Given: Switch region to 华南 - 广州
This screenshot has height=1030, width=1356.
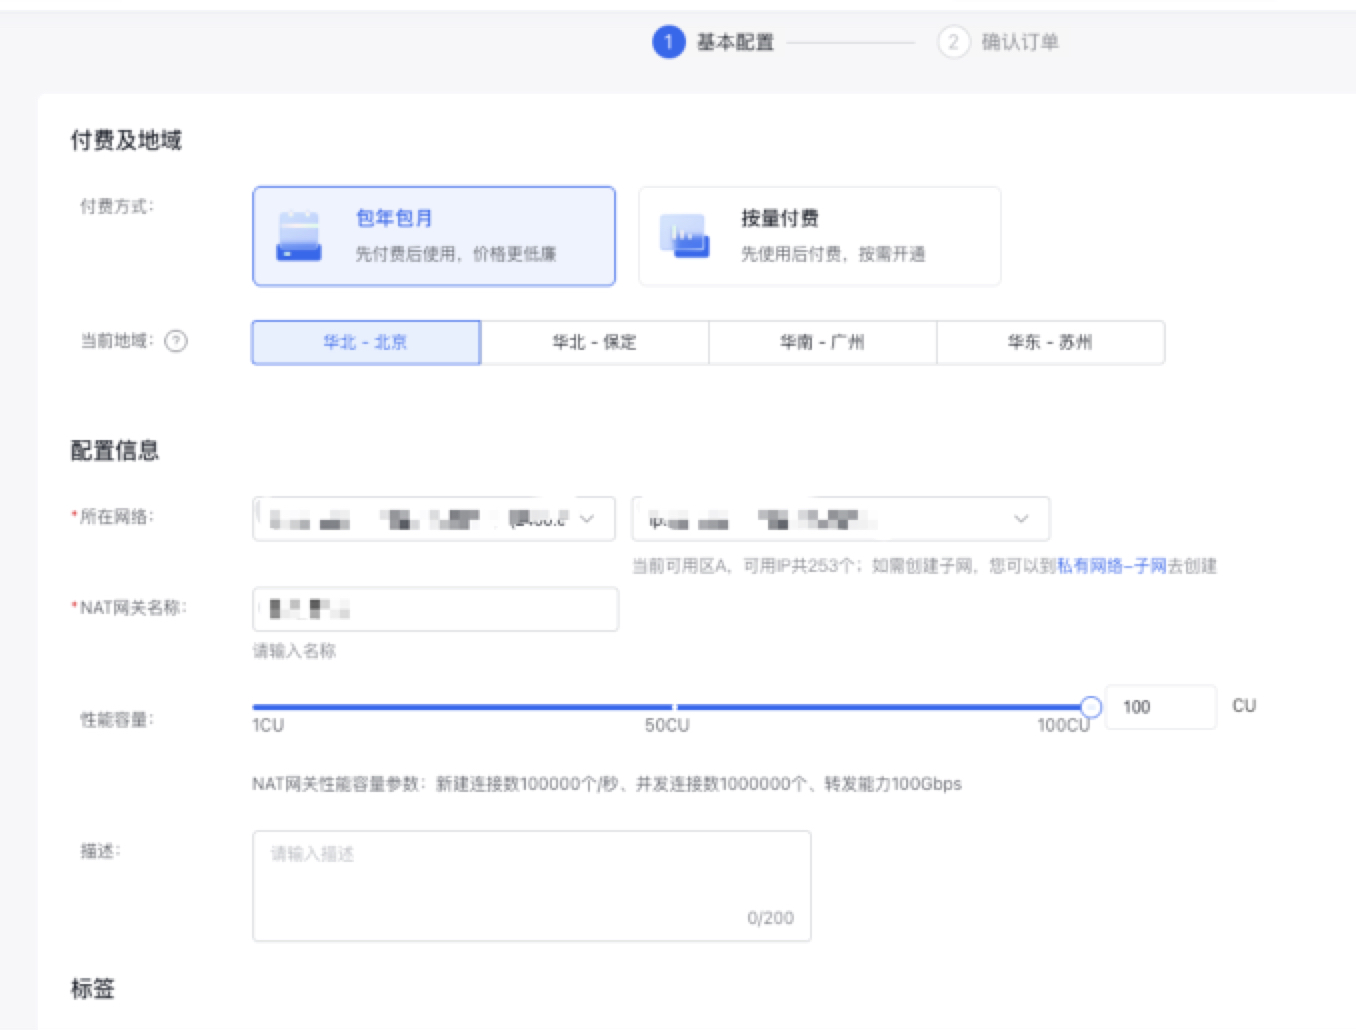Looking at the screenshot, I should [822, 342].
